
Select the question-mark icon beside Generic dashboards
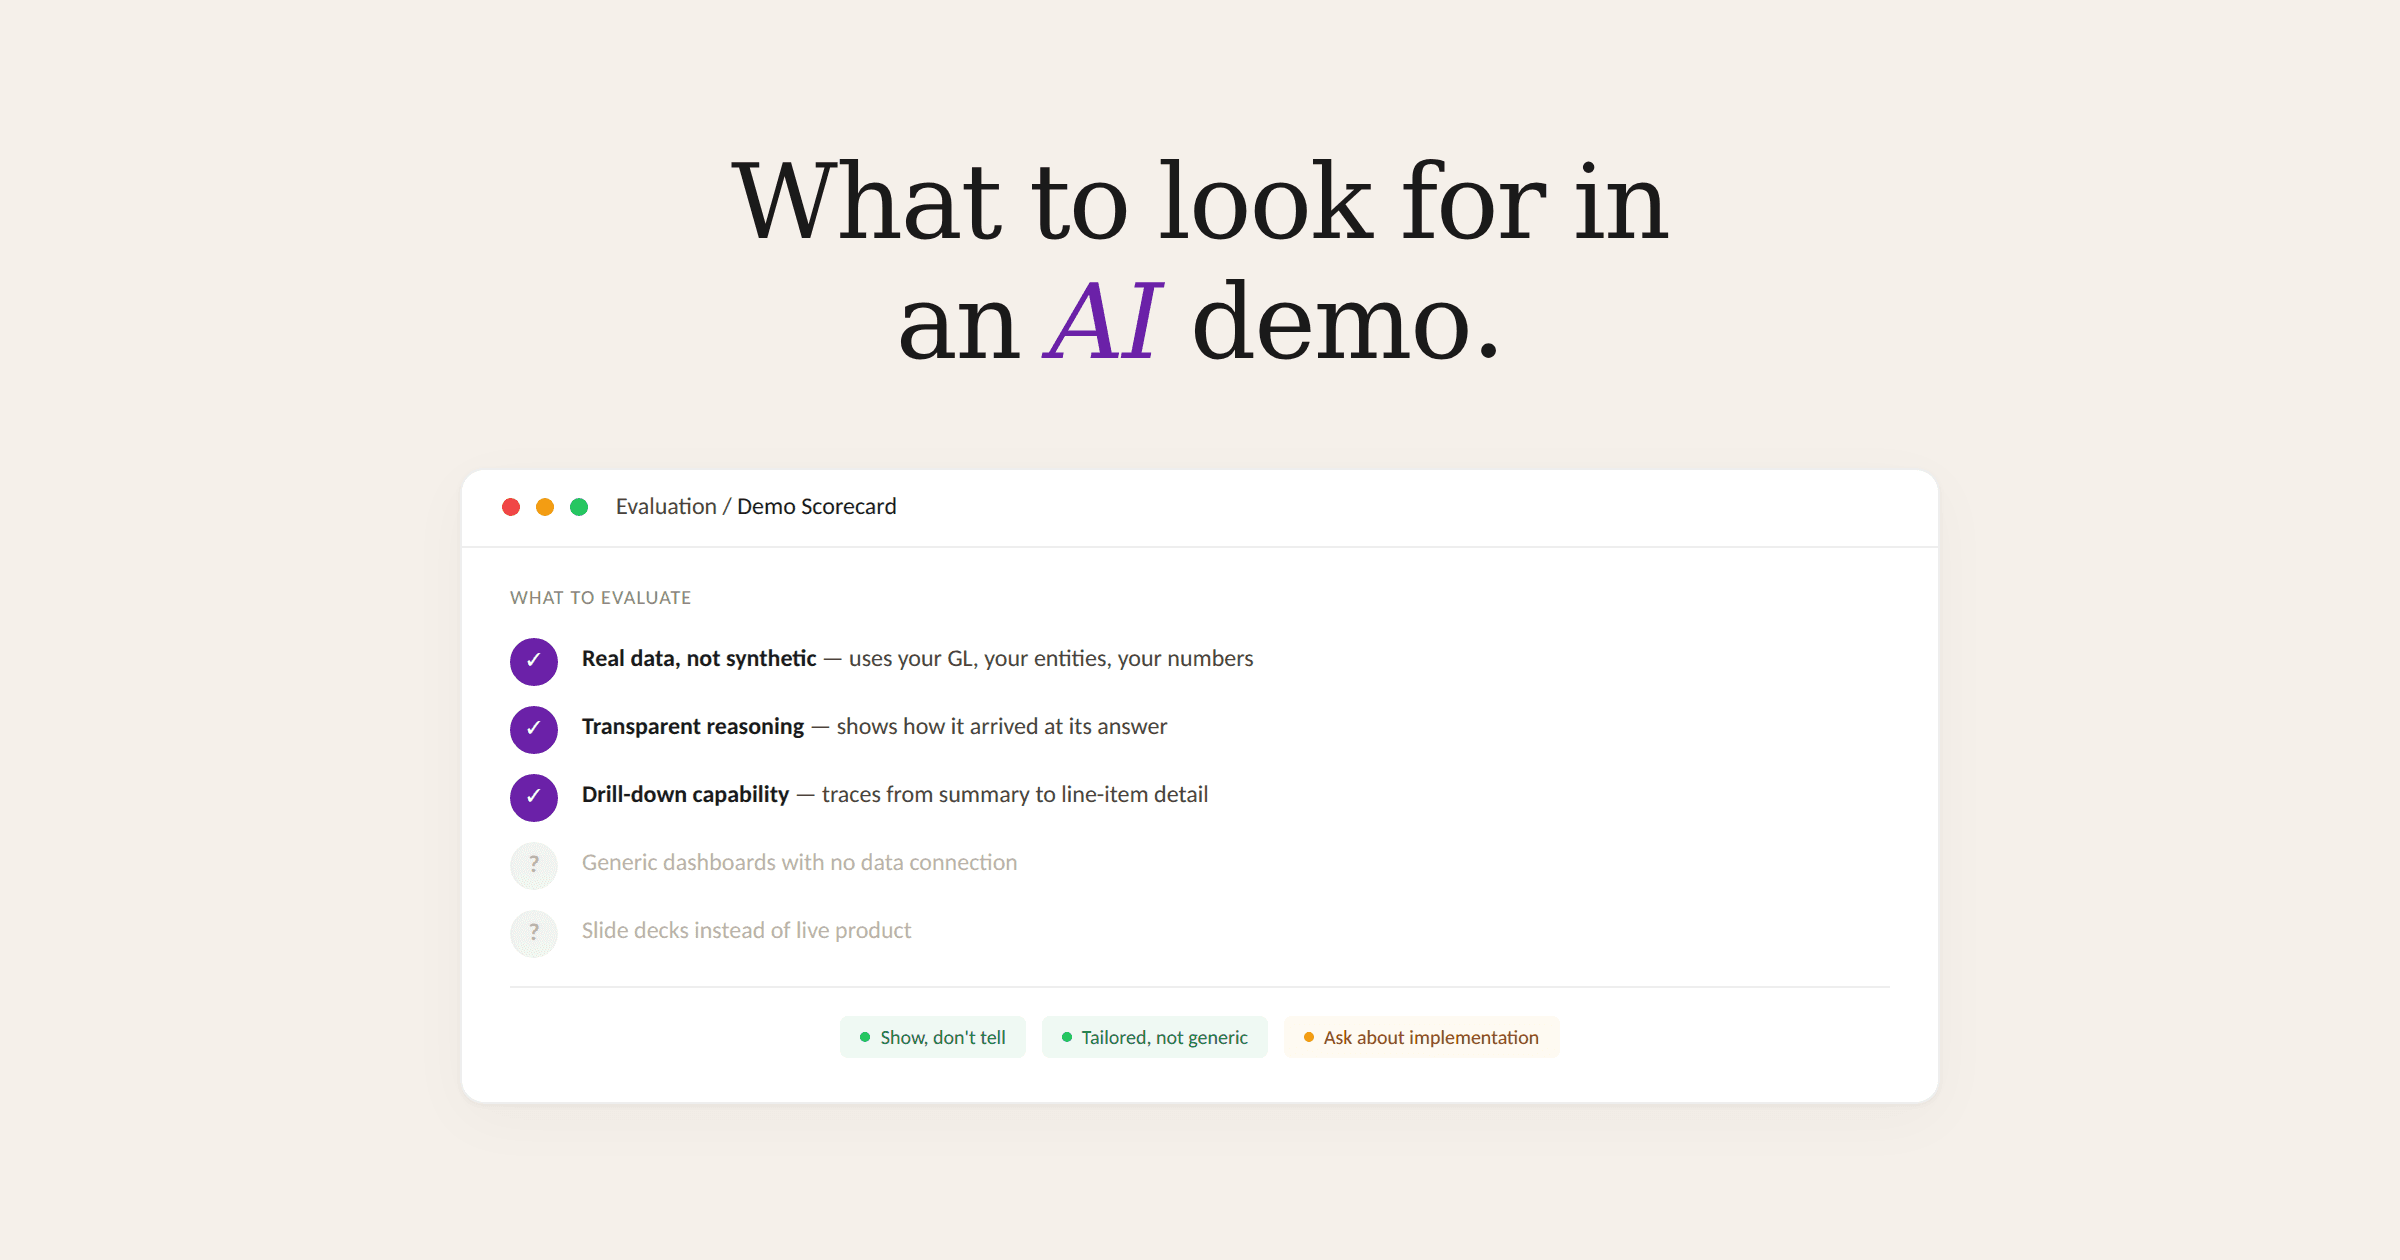[534, 865]
